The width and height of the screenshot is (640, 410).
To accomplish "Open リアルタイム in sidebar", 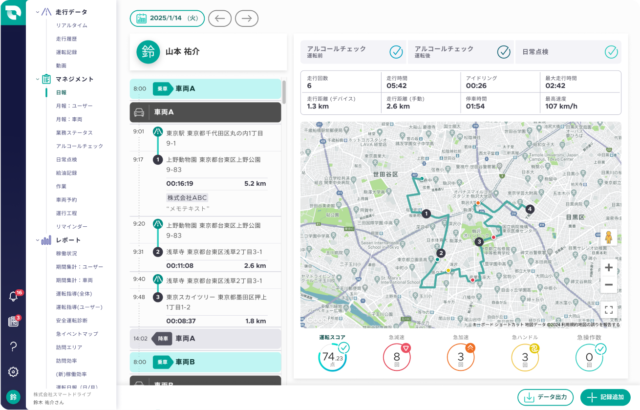I will point(71,25).
